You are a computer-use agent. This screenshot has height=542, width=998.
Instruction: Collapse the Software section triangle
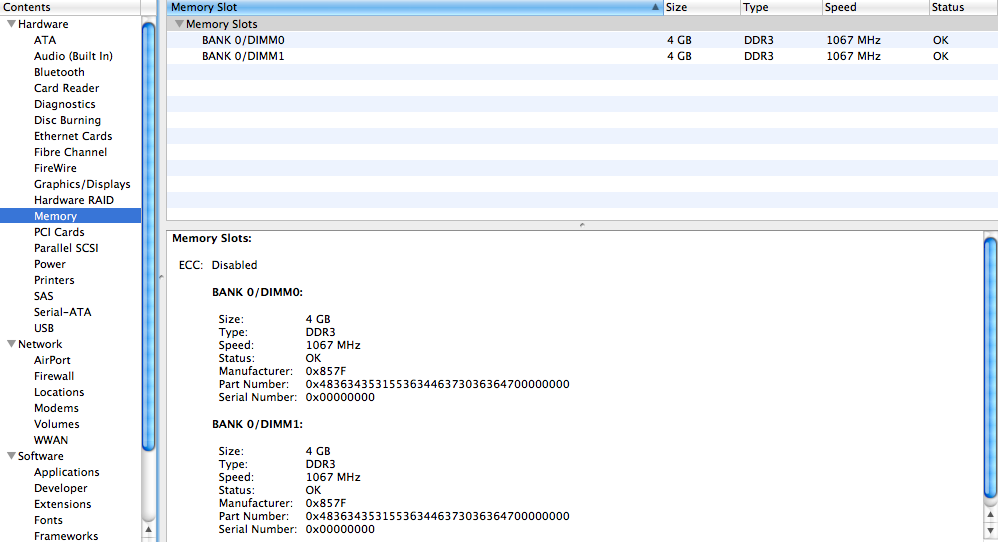(11, 456)
